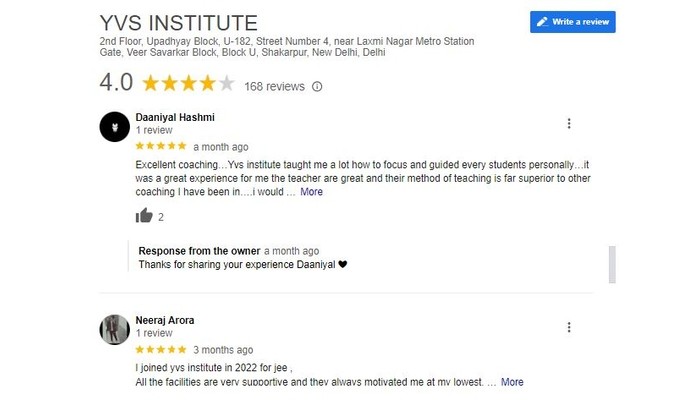Click the '3 months ago' timestamp
Screen dimensions: 700x400
click(x=223, y=350)
